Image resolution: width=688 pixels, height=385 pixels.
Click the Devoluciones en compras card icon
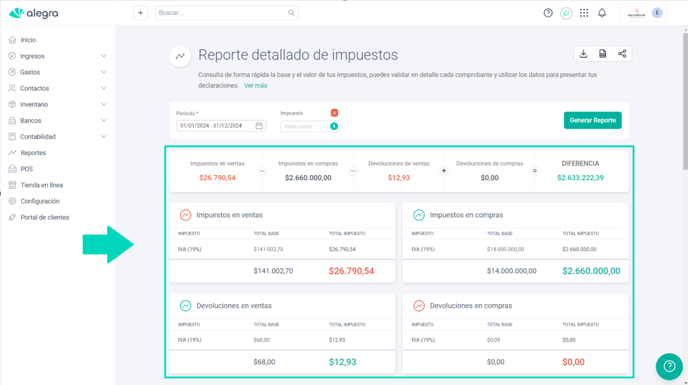click(x=419, y=306)
